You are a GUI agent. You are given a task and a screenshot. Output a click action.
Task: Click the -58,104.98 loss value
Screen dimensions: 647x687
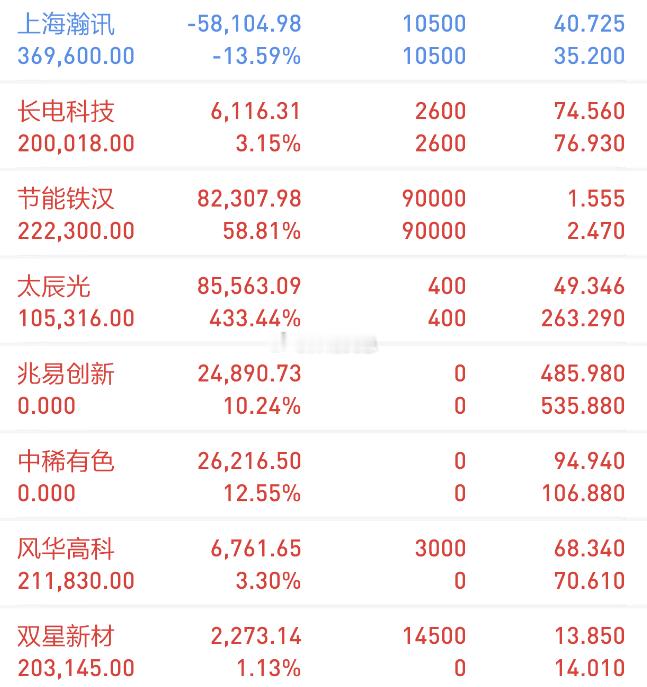[244, 24]
